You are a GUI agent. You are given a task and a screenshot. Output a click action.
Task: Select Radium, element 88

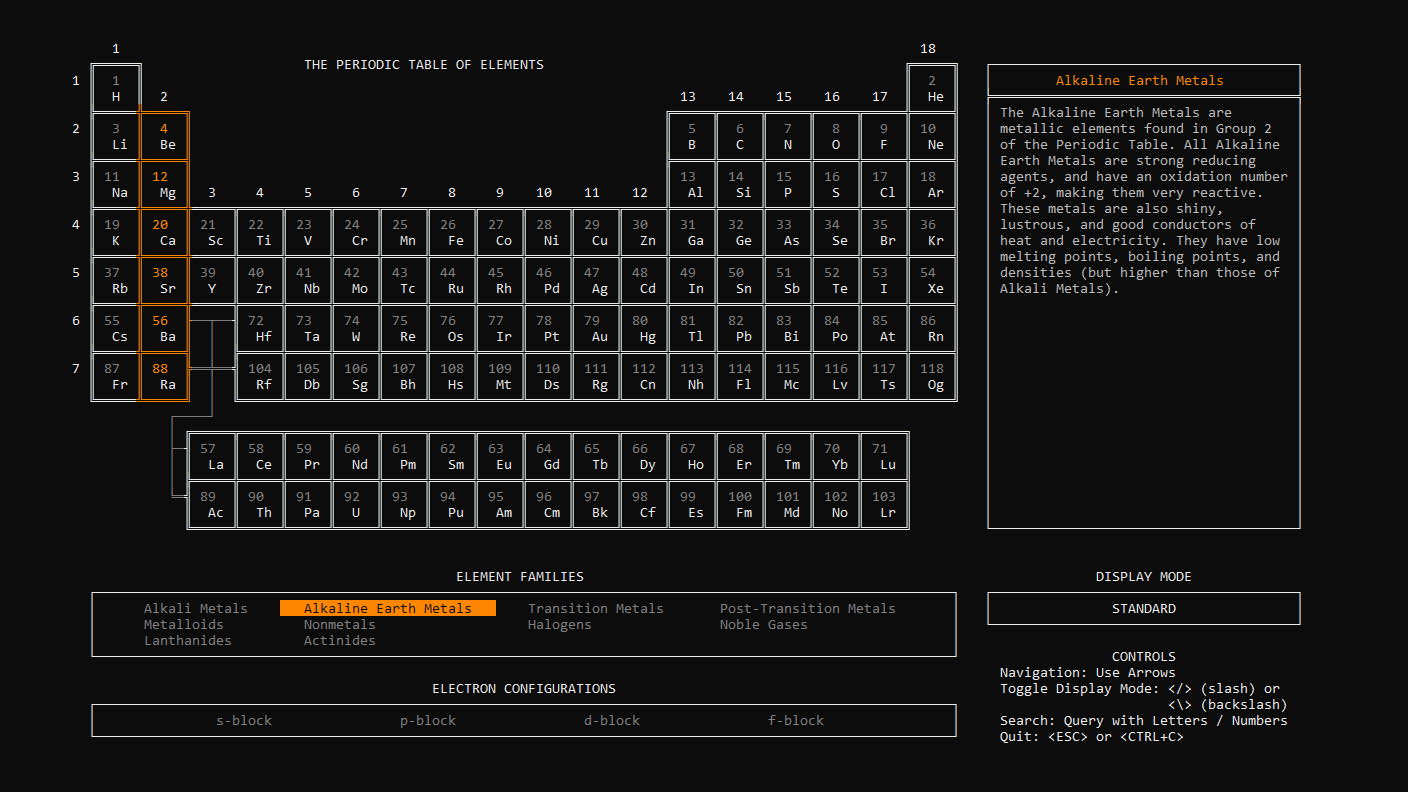click(164, 376)
